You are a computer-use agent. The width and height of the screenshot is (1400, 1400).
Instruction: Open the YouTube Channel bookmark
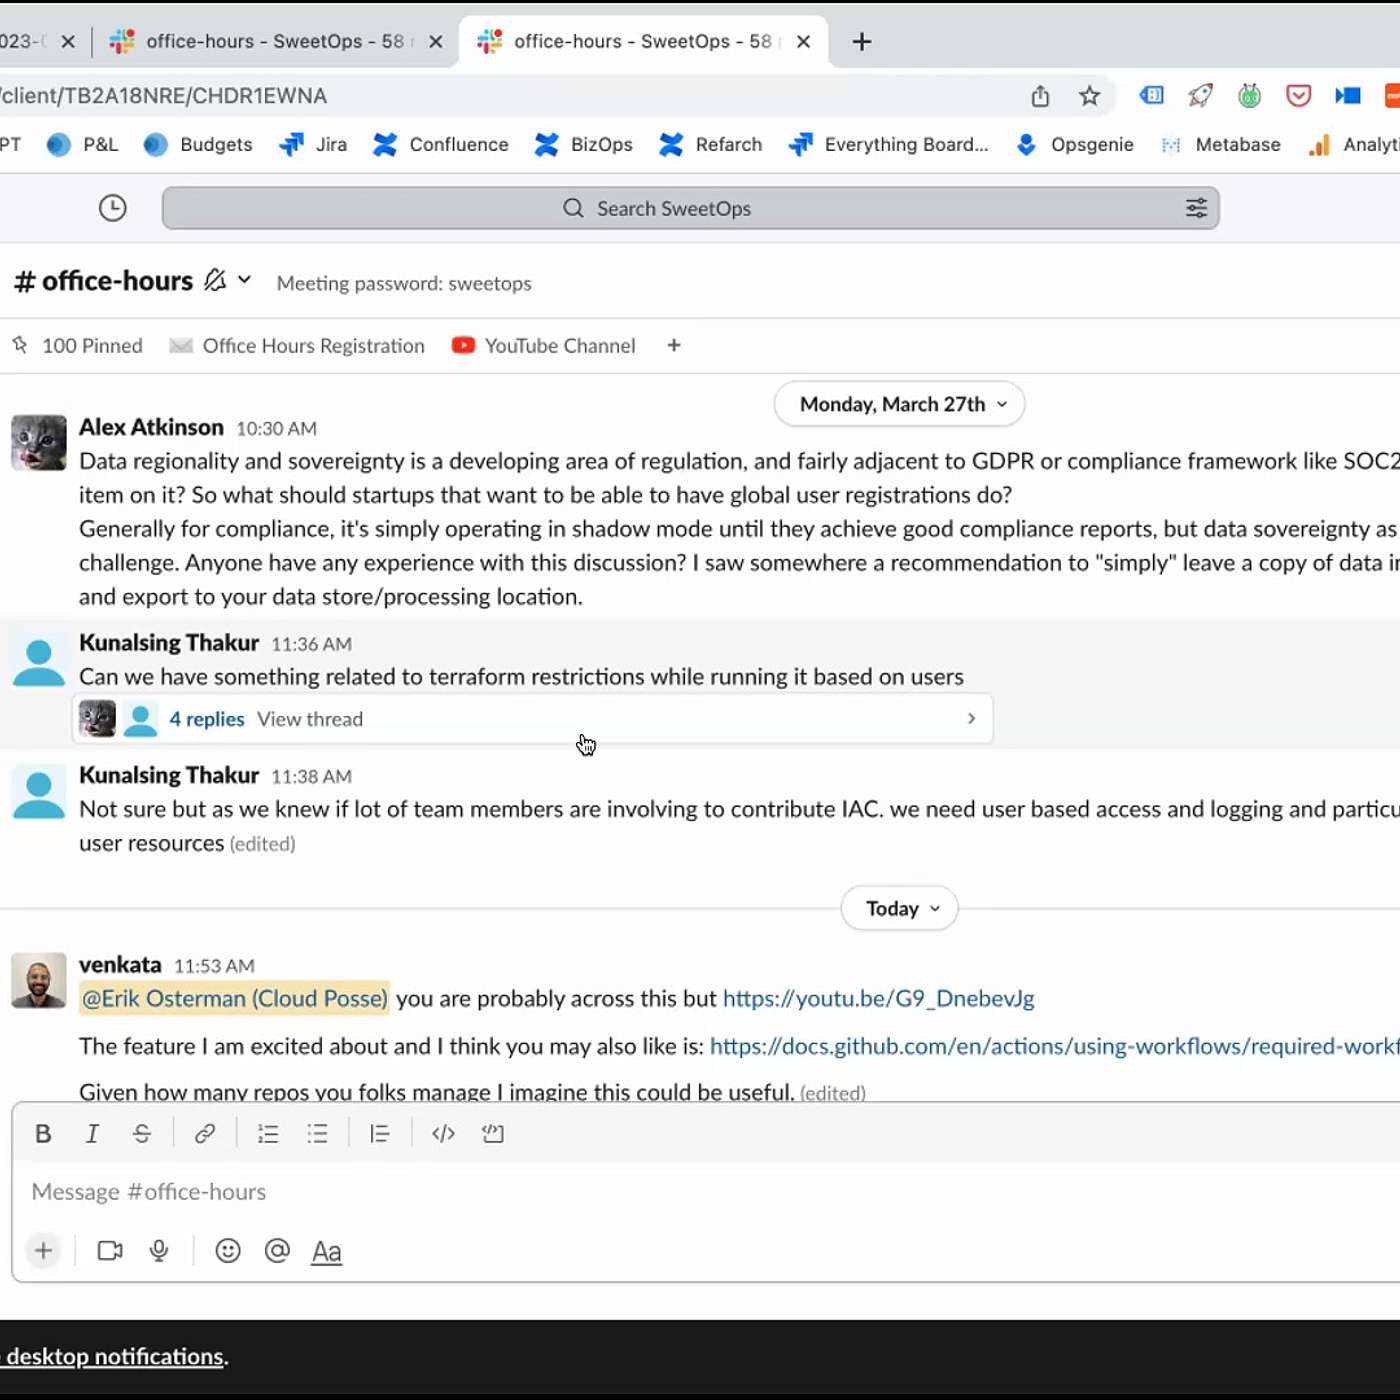545,345
